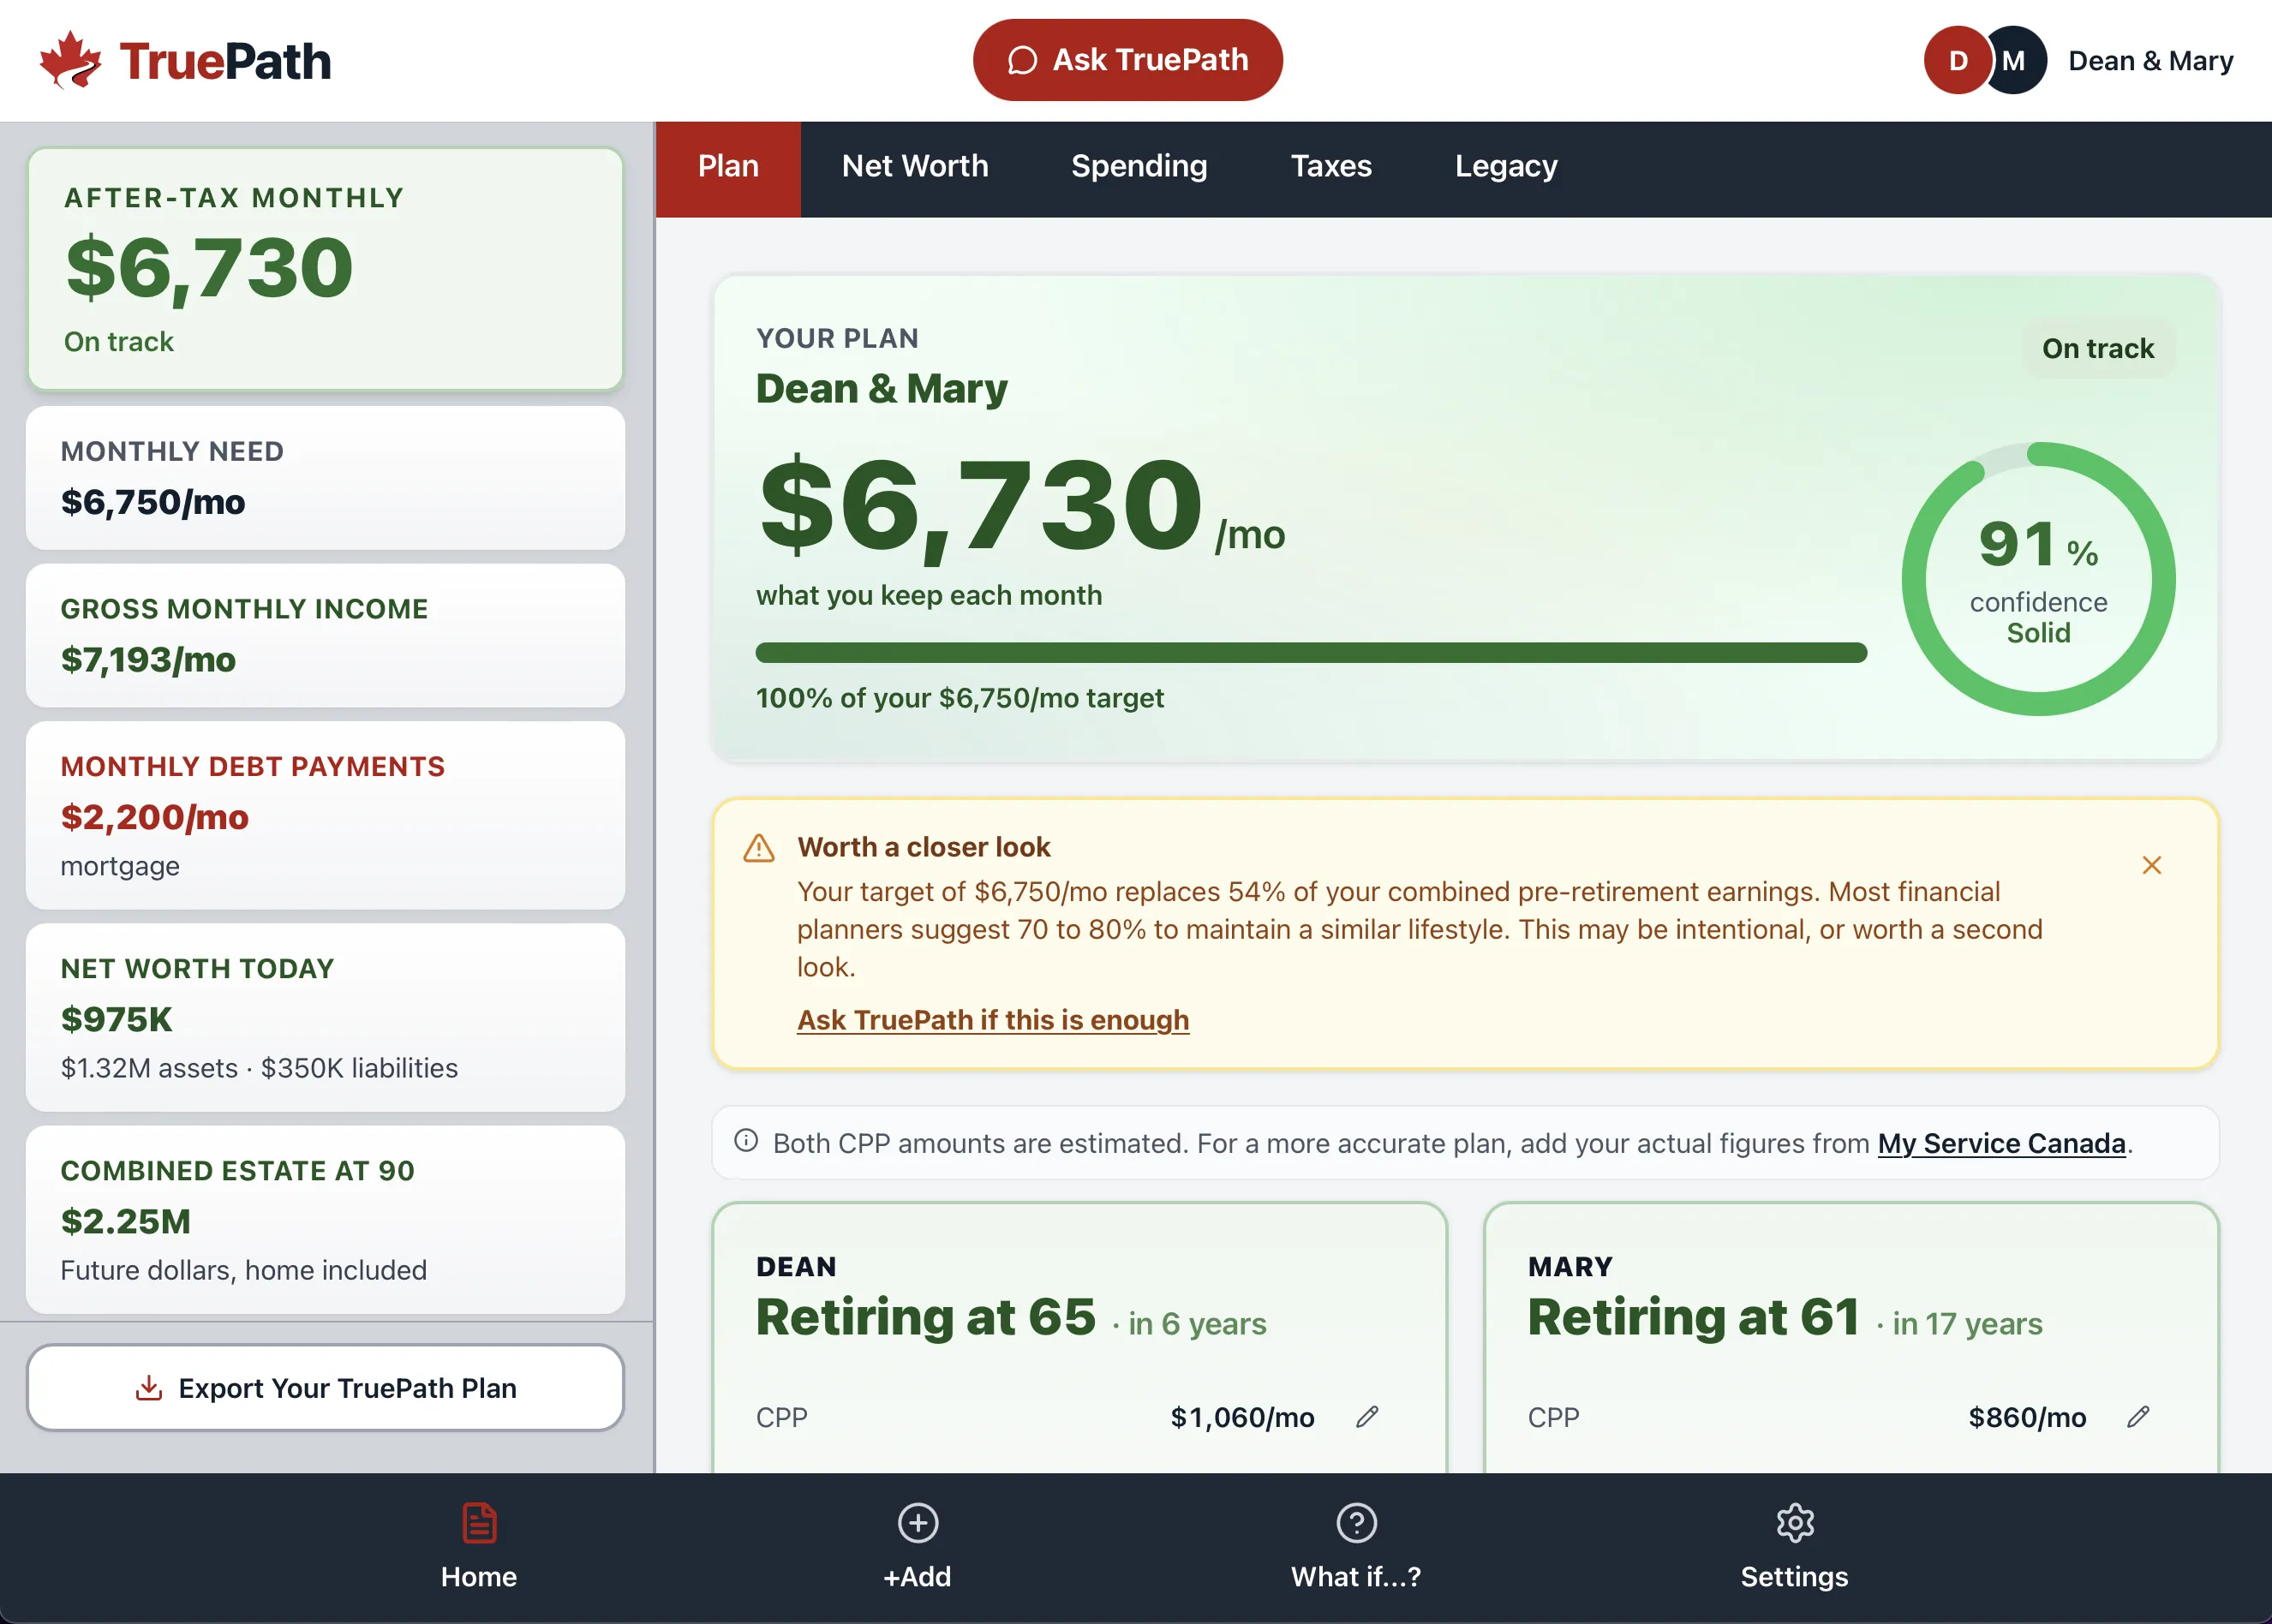2272x1624 pixels.
Task: Click the TruePath maple leaf logo
Action: pyautogui.click(x=70, y=60)
